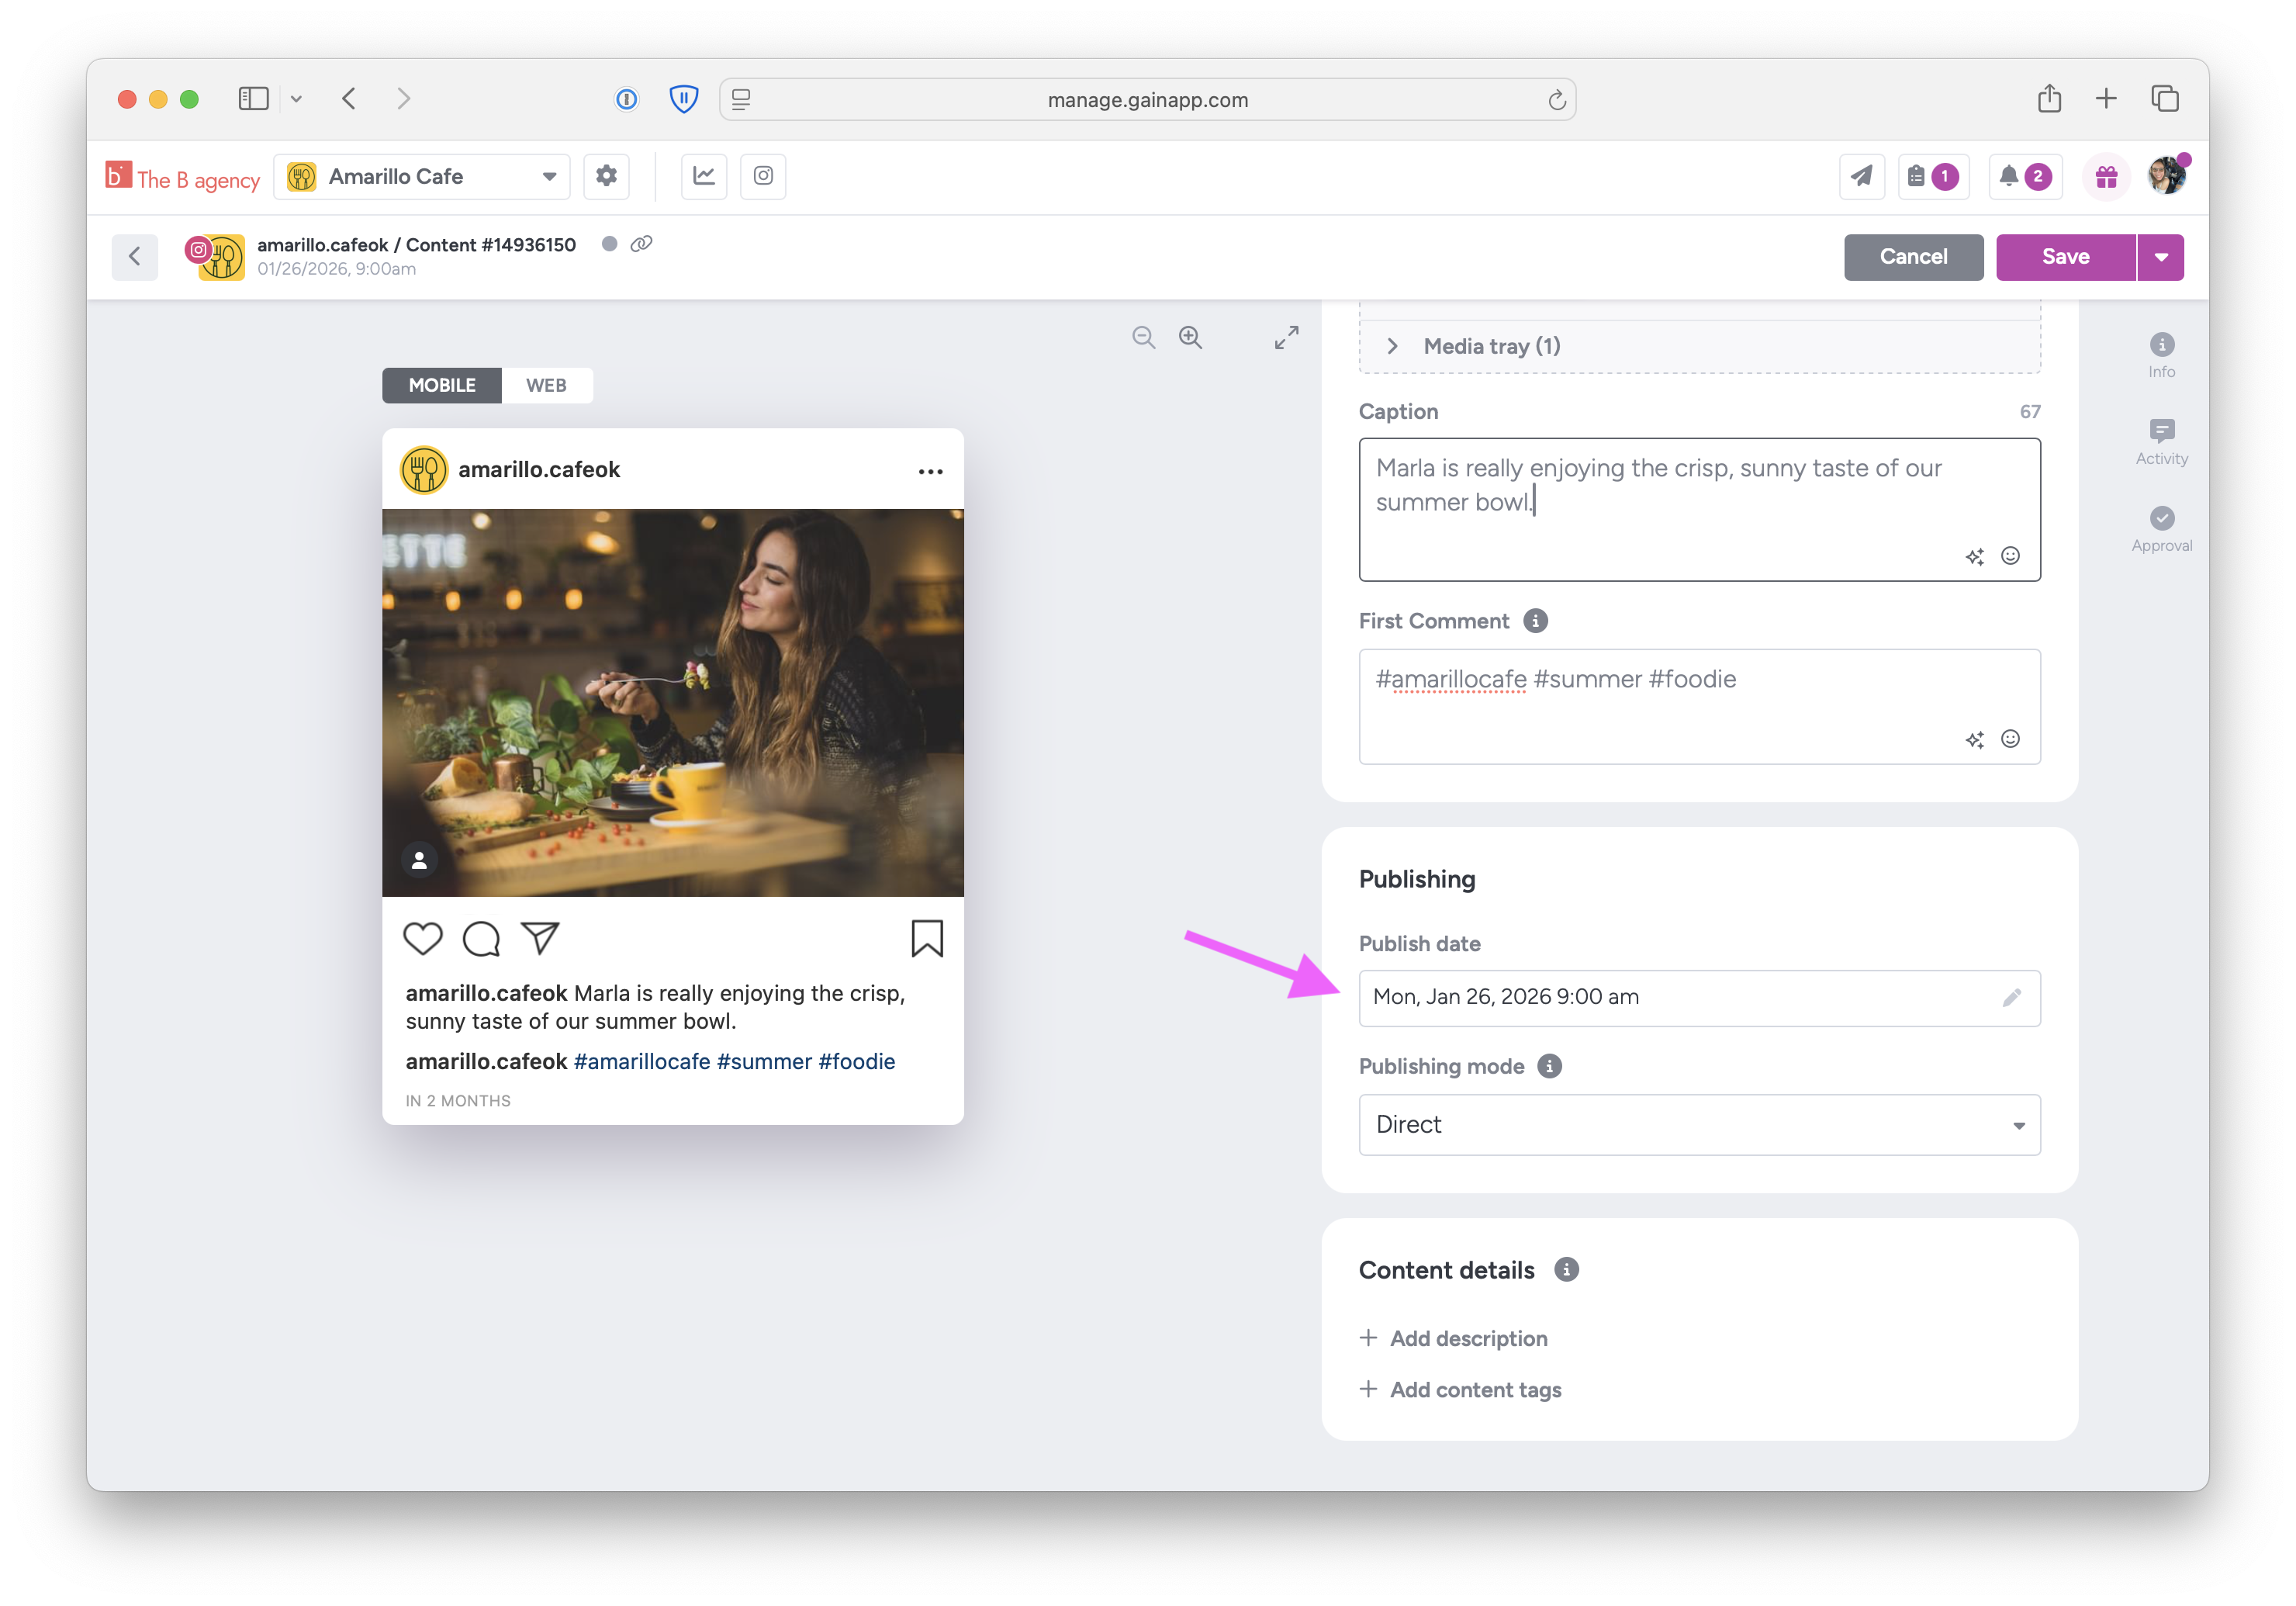Switch preview to WEB view

pyautogui.click(x=546, y=385)
